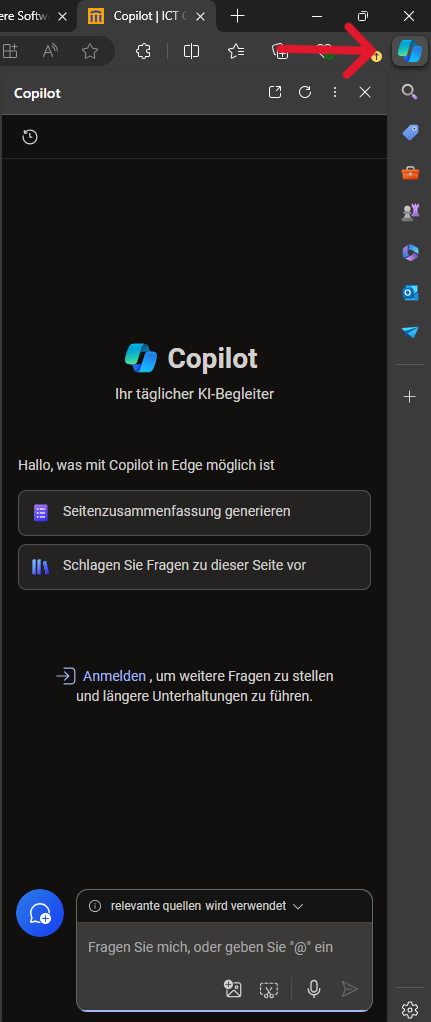
Task: Open the sidebar Search icon
Action: coord(409,92)
